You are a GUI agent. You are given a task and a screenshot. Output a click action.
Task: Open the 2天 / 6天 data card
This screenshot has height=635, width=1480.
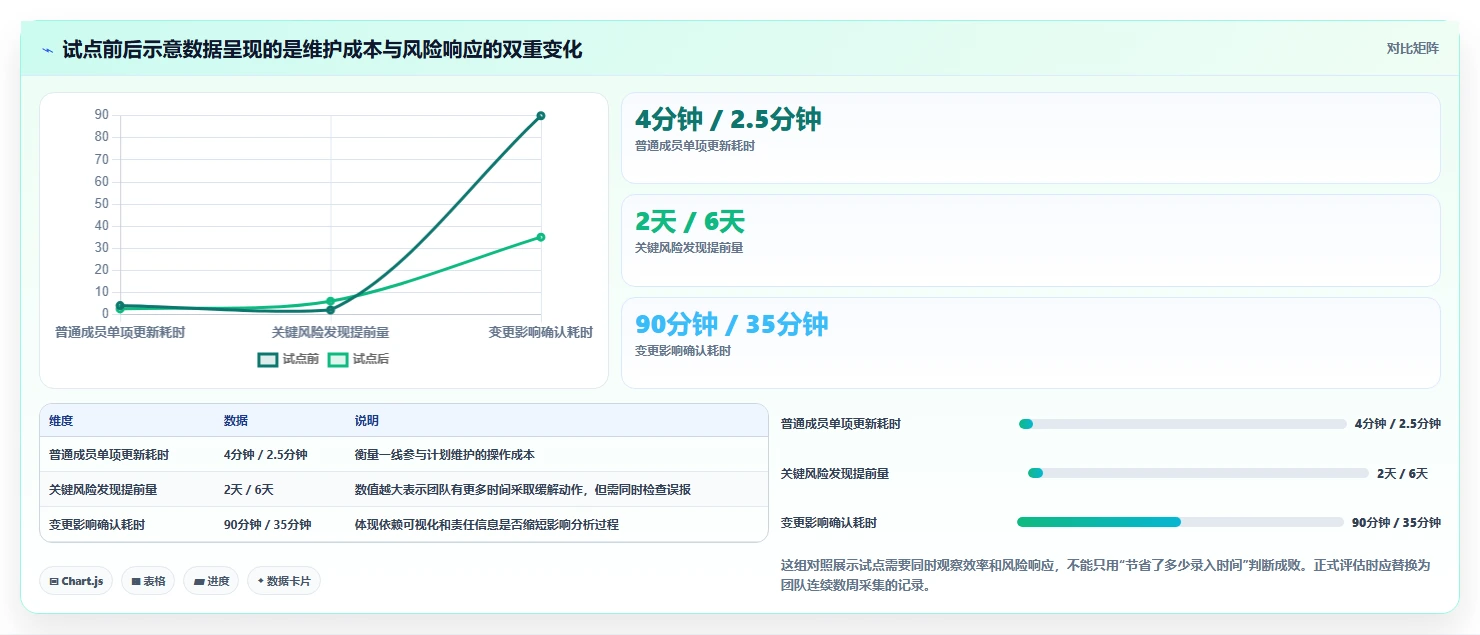(1031, 241)
